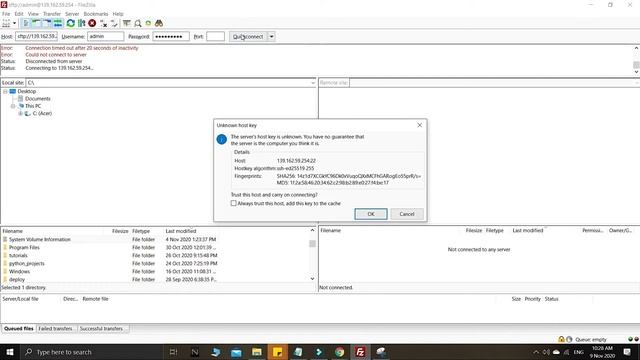Screen dimensions: 640x360
Task: Toggle the remote directory tree view
Action: point(47,23)
